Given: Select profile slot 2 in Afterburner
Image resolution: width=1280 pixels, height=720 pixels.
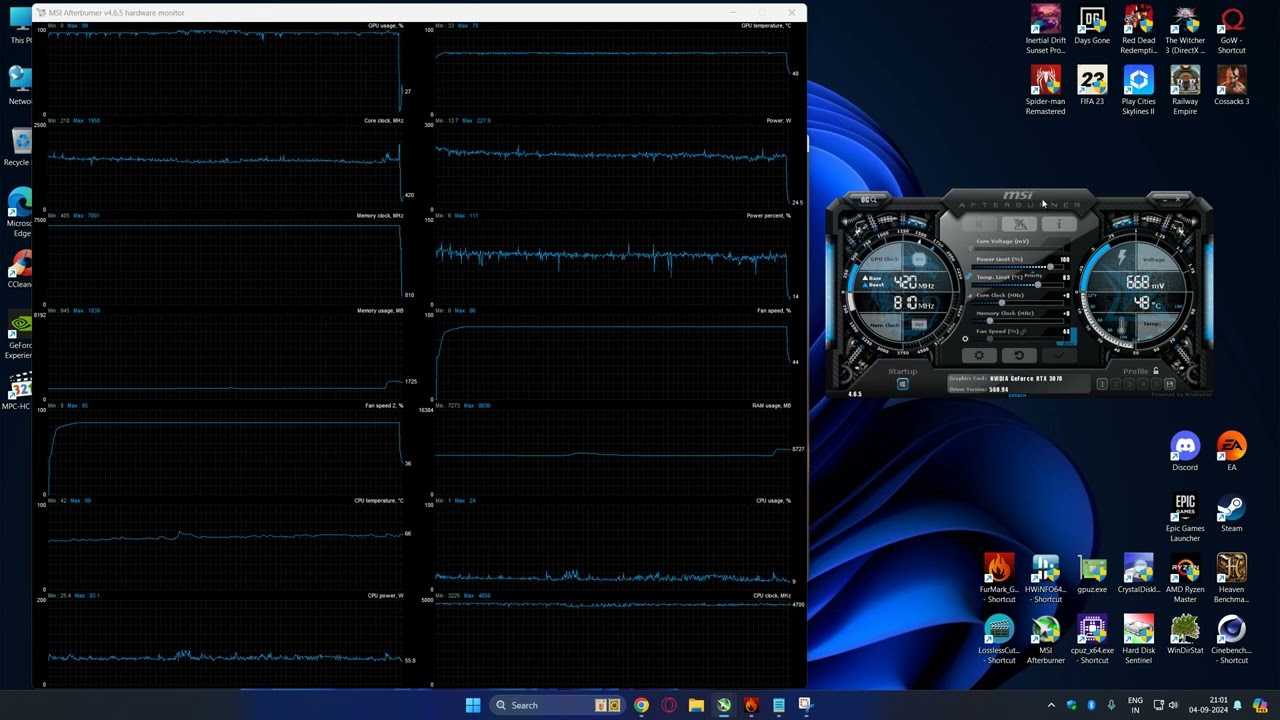Looking at the screenshot, I should tap(1115, 384).
